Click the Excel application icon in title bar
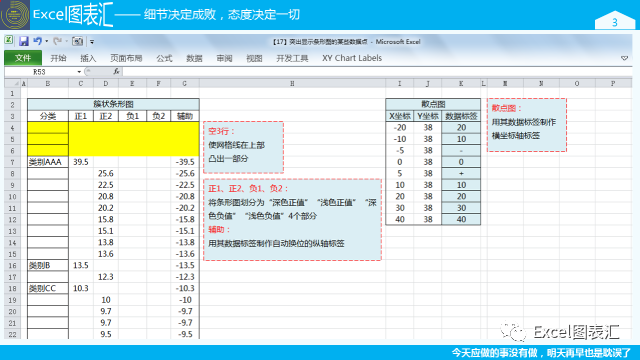 tap(9, 40)
